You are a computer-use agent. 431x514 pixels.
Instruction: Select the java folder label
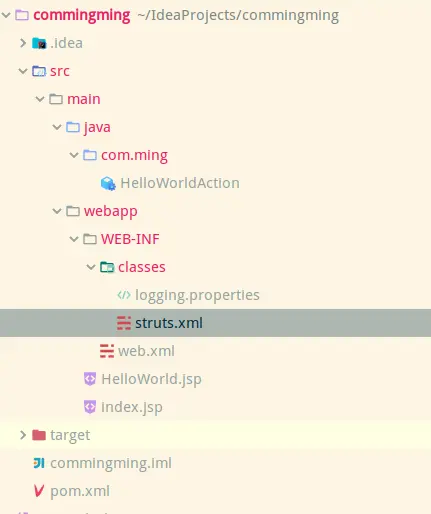point(97,128)
